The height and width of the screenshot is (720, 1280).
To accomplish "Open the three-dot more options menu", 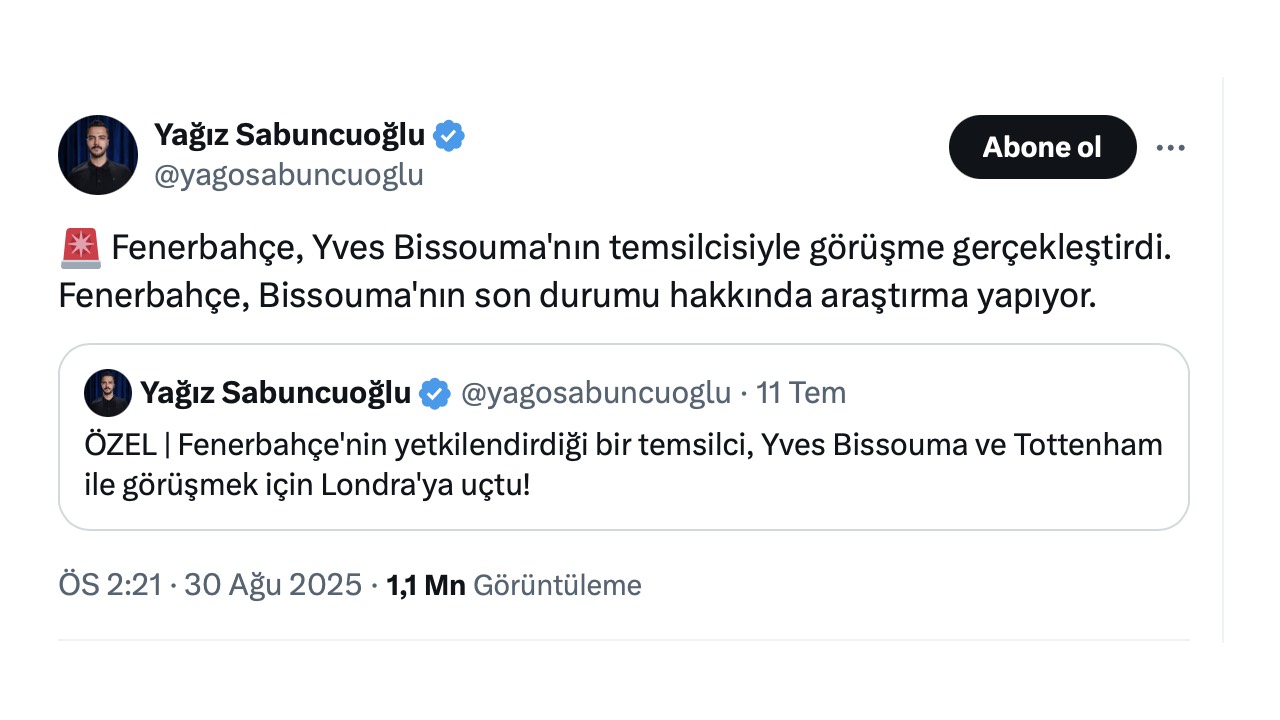I will point(1170,147).
